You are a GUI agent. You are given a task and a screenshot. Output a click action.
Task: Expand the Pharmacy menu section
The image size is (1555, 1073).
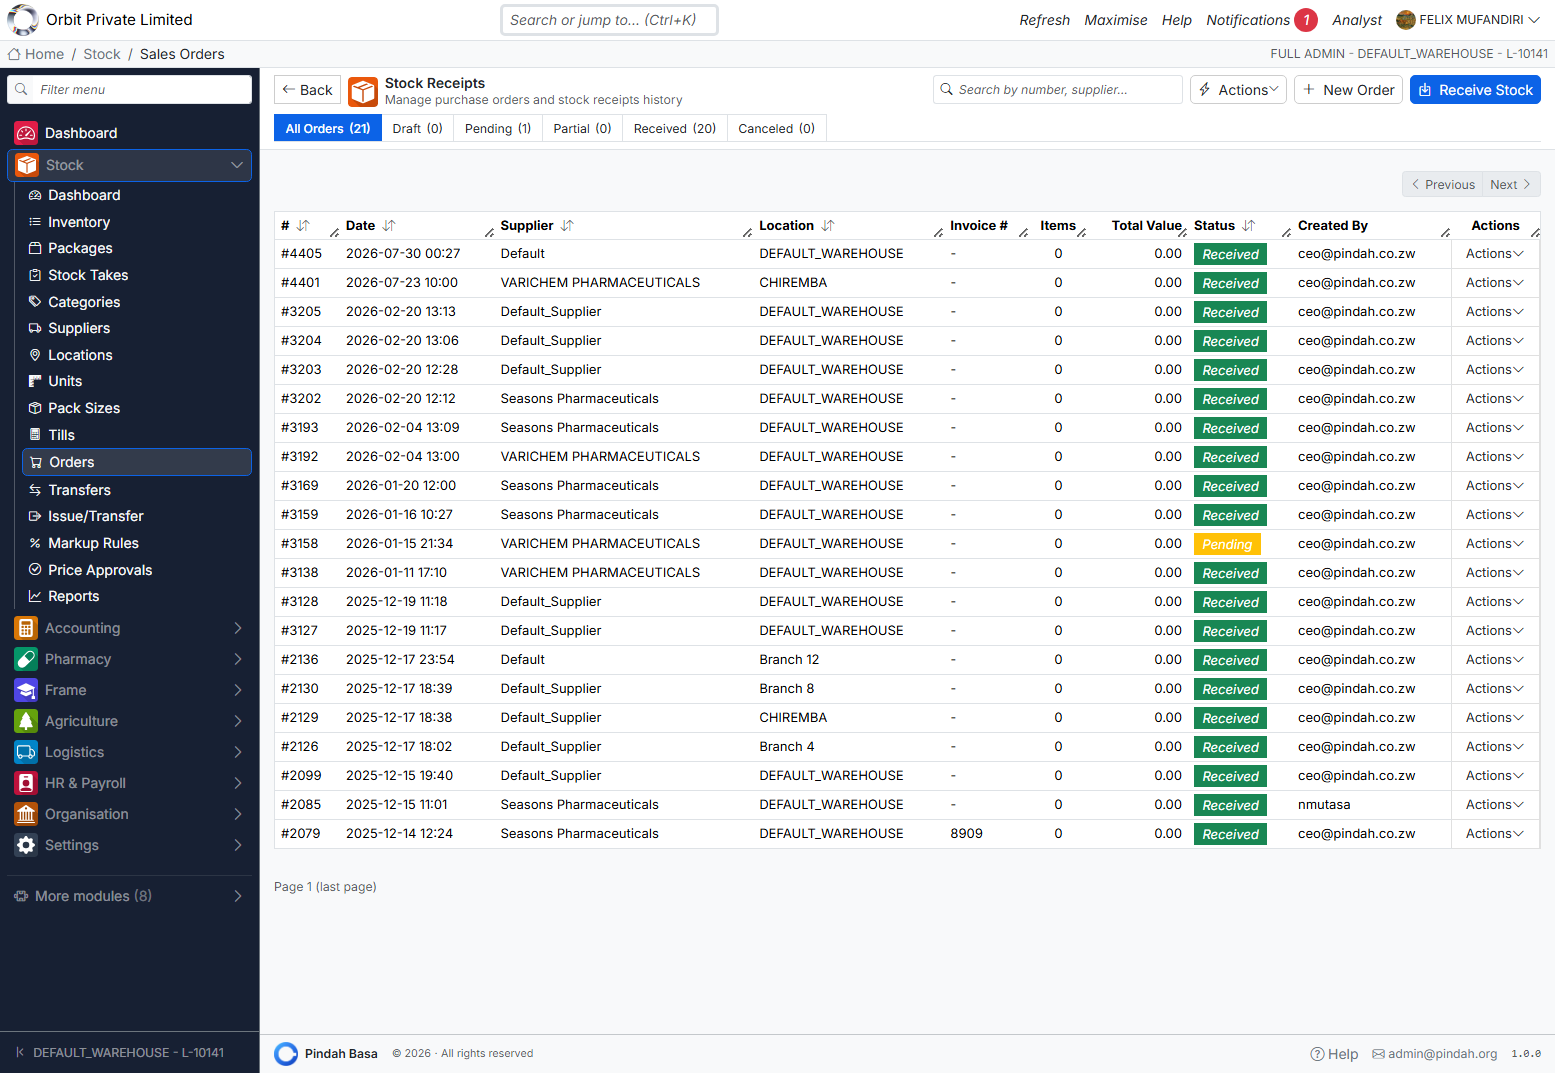click(238, 659)
